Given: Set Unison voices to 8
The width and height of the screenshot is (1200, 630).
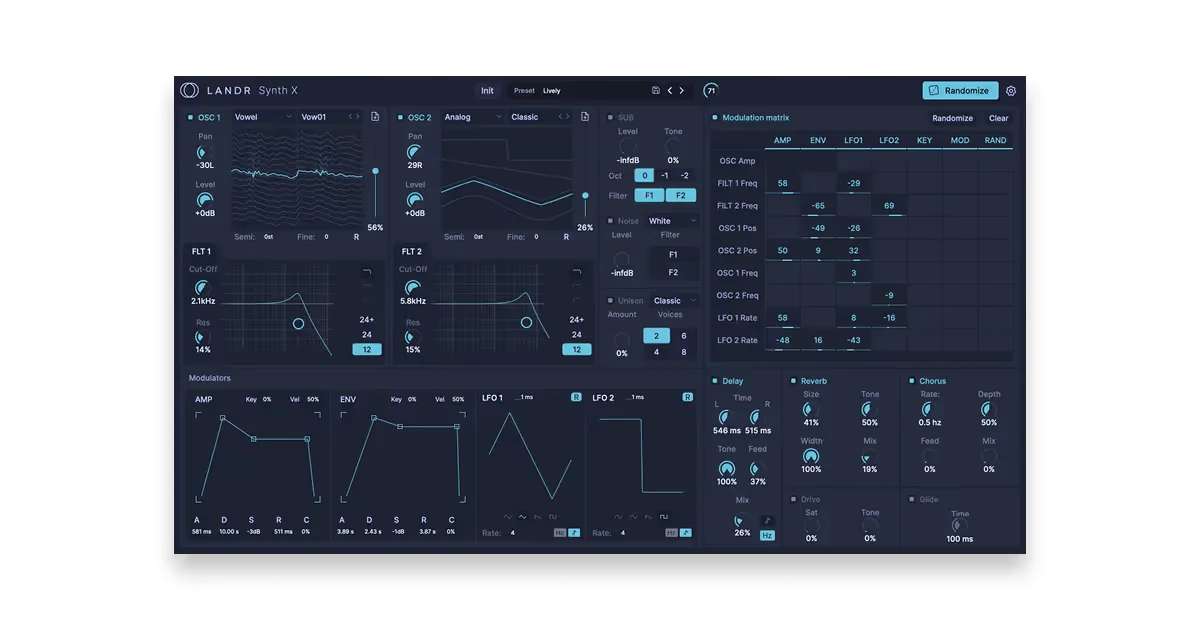Looking at the screenshot, I should [684, 352].
